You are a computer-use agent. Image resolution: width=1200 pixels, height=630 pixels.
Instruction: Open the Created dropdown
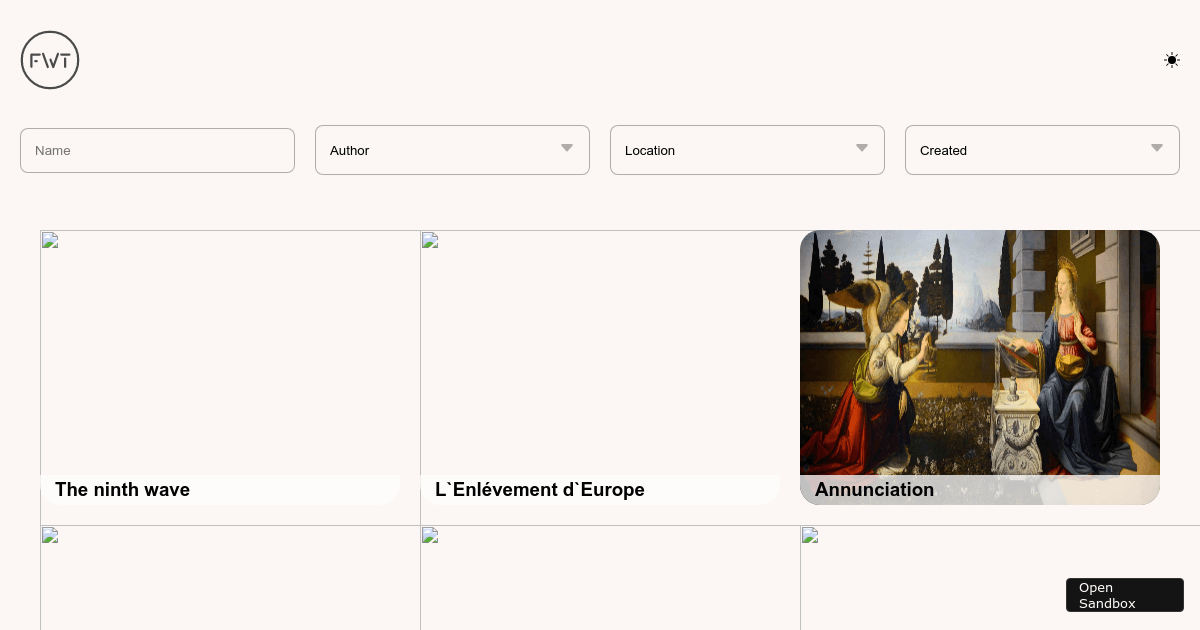(x=1042, y=150)
